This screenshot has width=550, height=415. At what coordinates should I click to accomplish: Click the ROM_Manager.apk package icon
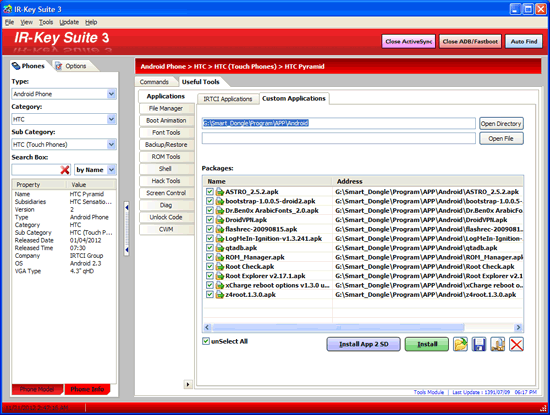coord(220,257)
